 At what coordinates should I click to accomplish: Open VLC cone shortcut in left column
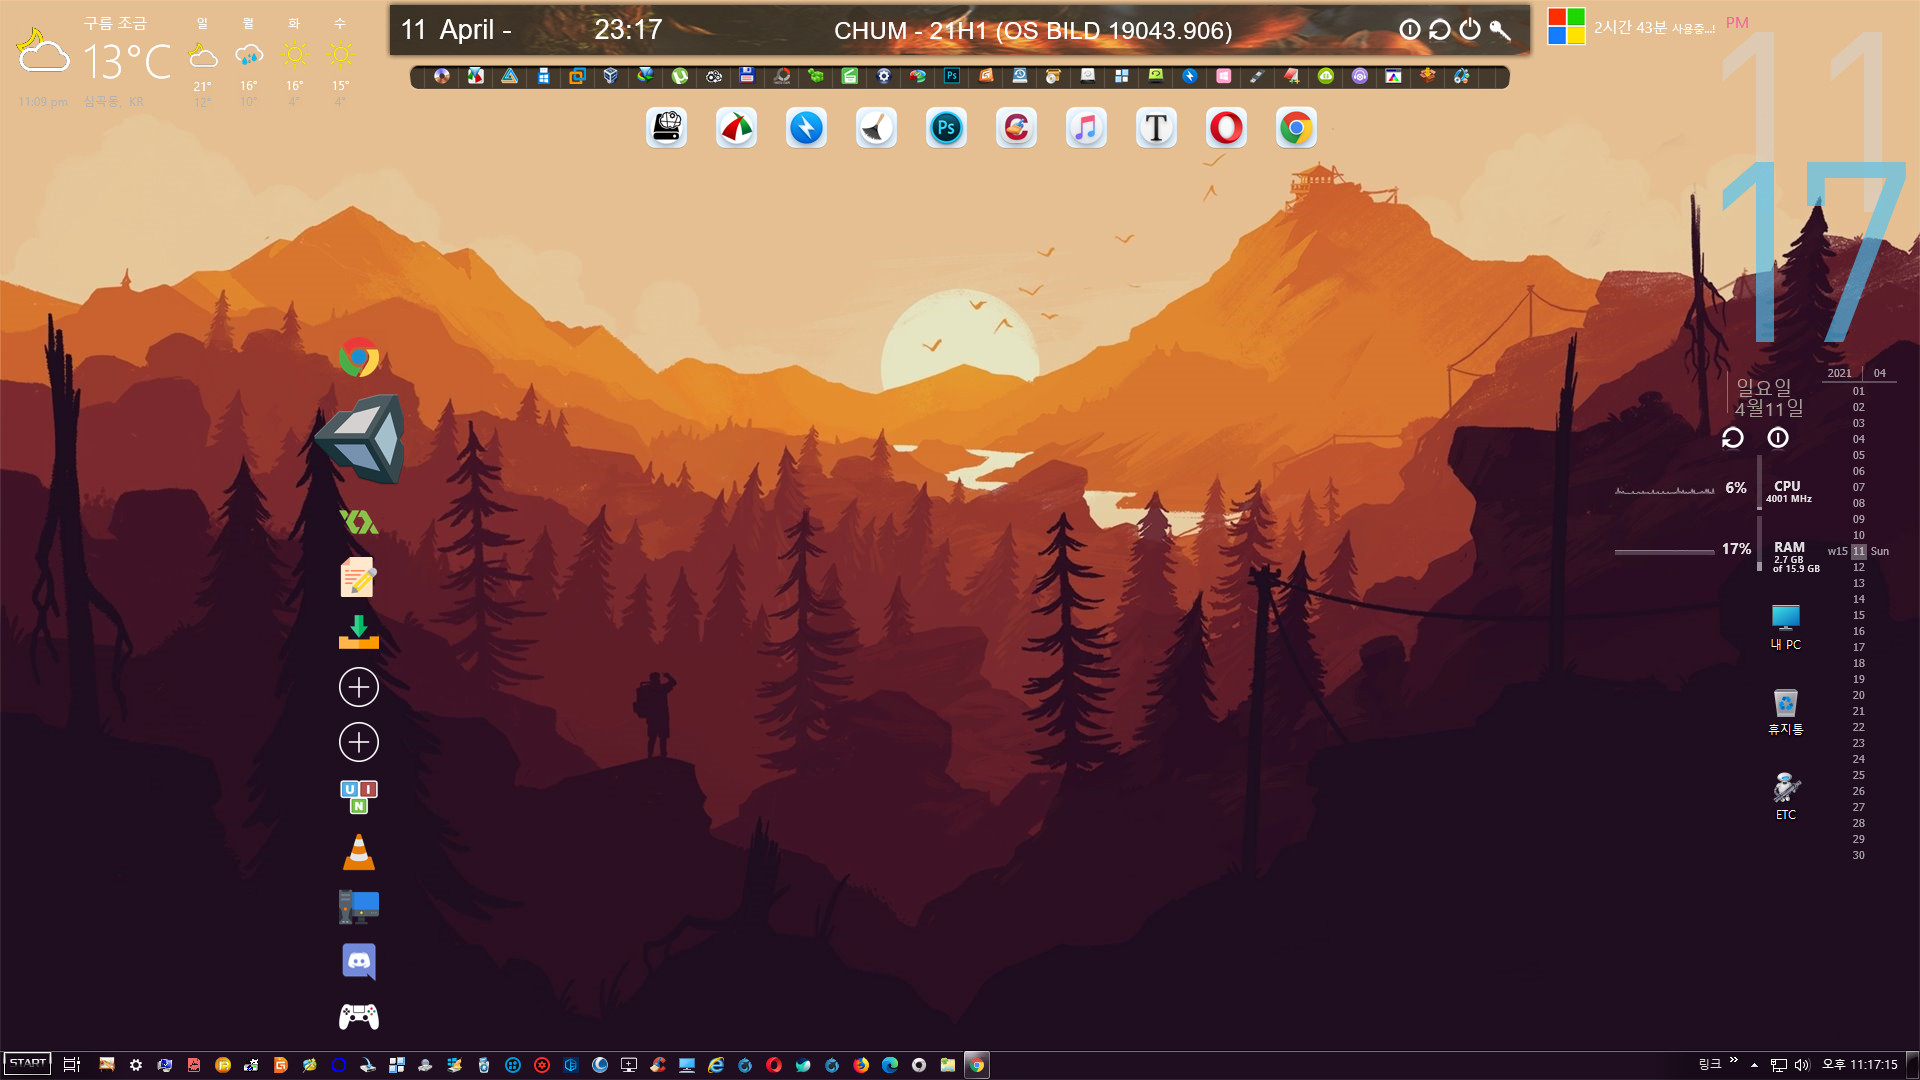[359, 852]
